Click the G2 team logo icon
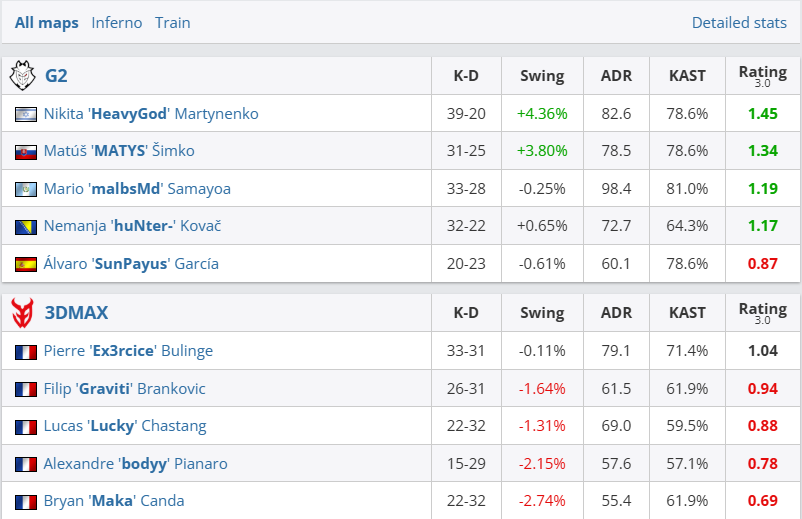This screenshot has height=519, width=802. [22, 75]
